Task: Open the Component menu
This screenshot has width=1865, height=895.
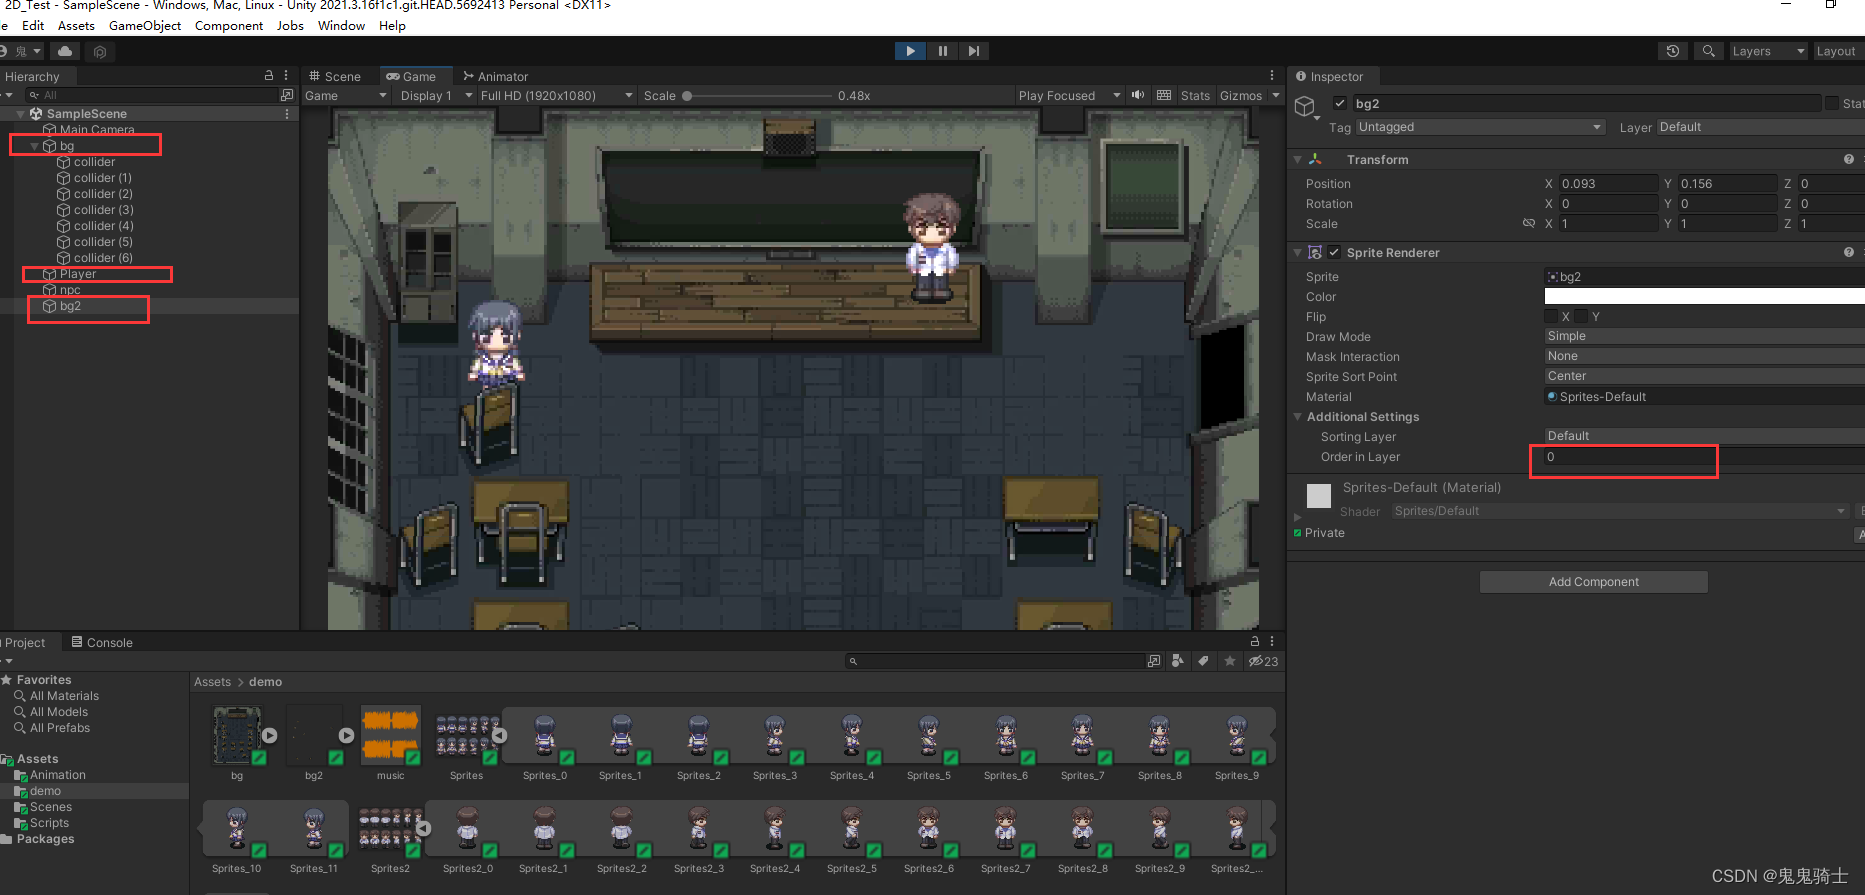Action: pos(229,26)
